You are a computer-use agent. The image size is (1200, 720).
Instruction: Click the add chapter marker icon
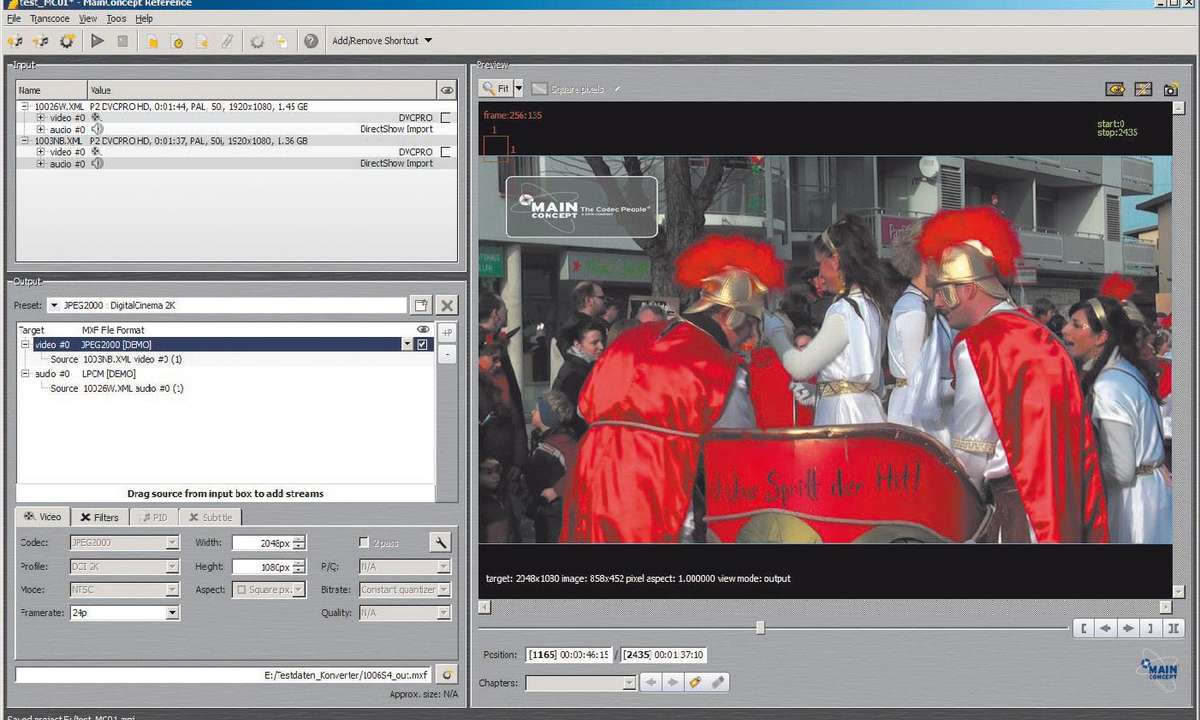[x=696, y=683]
